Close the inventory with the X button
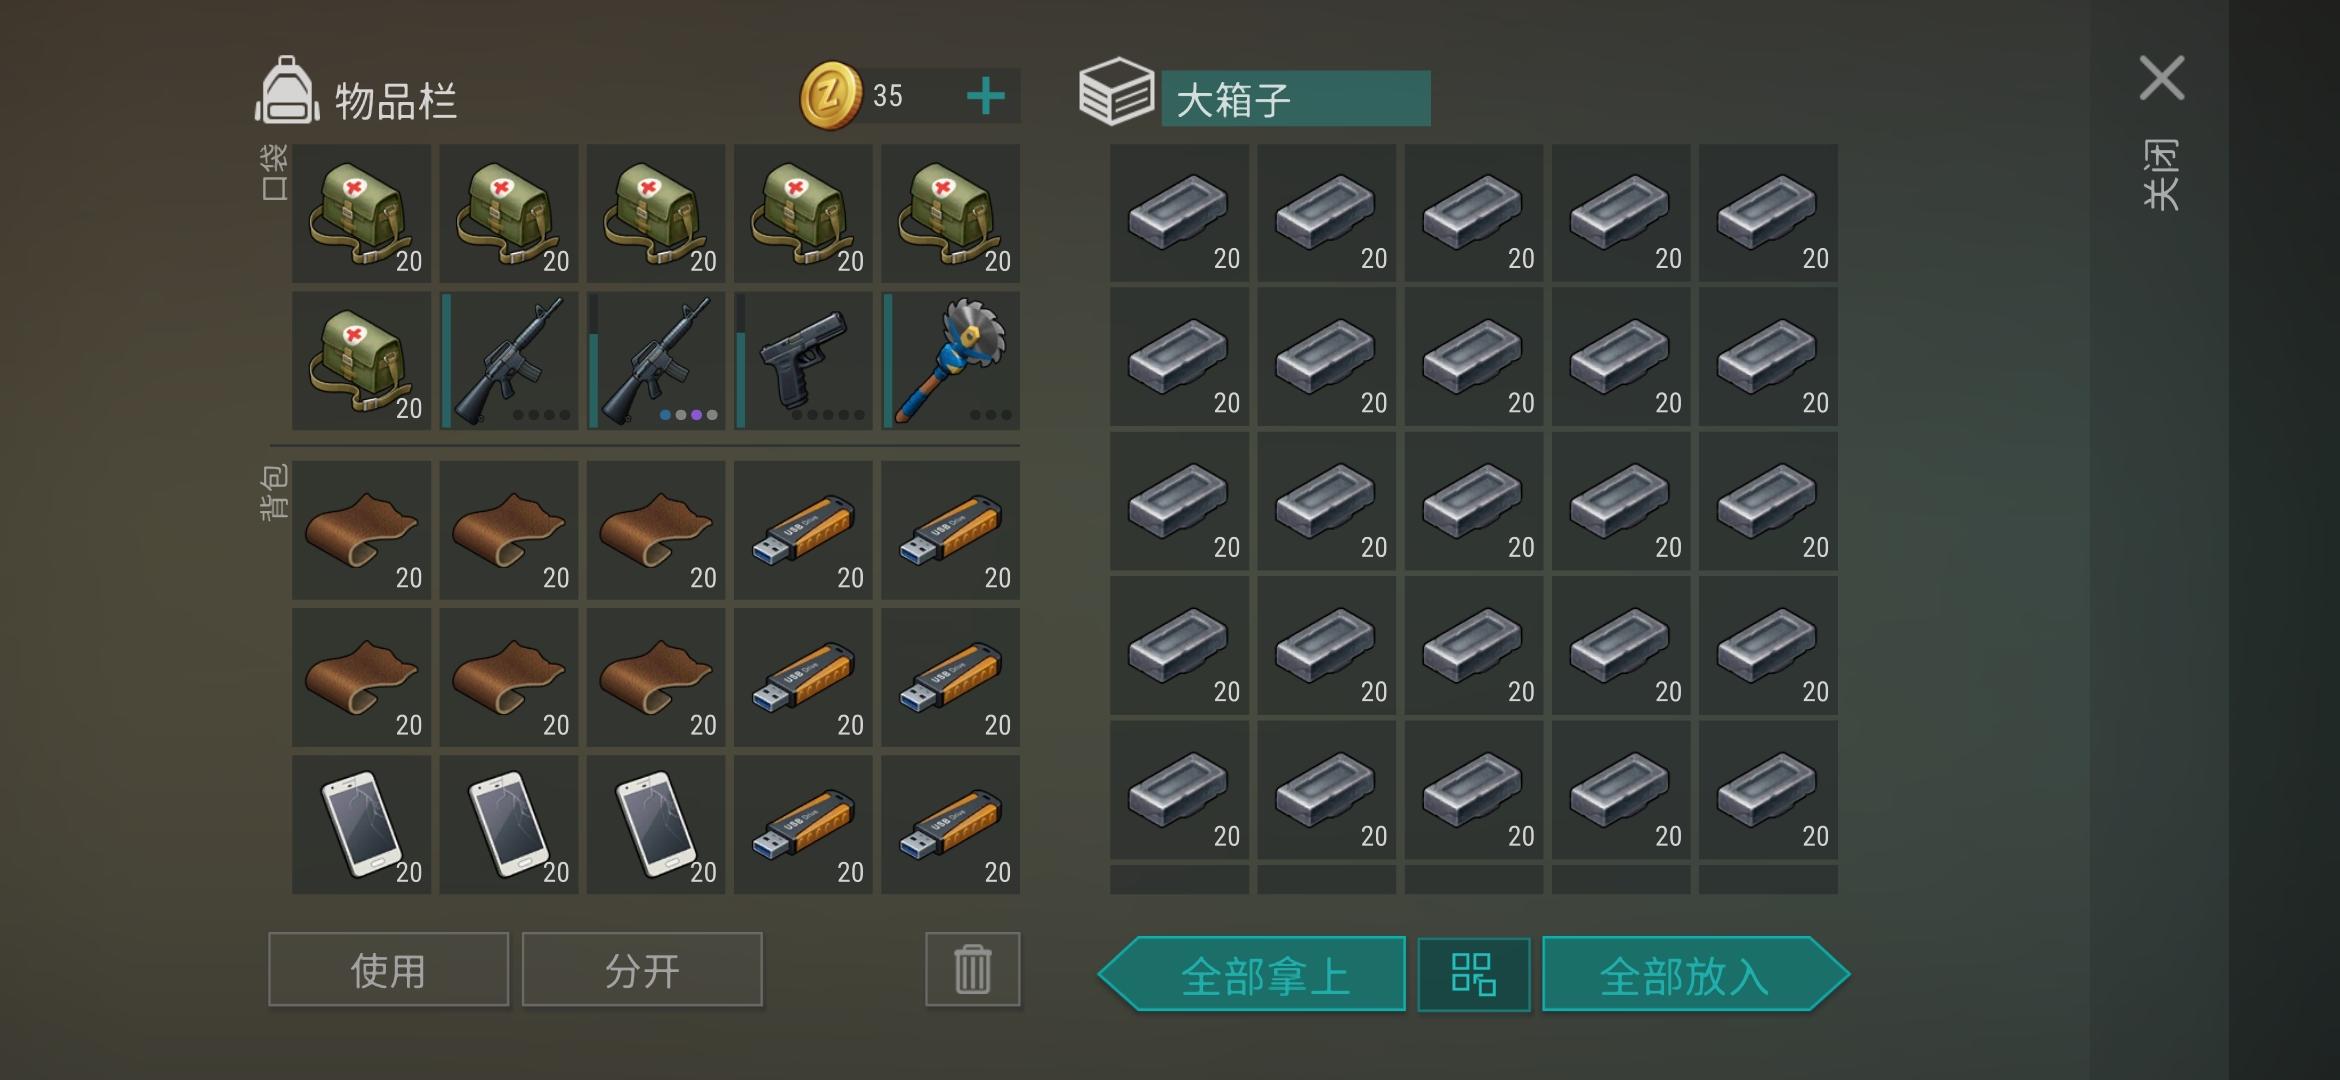 (x=2161, y=78)
